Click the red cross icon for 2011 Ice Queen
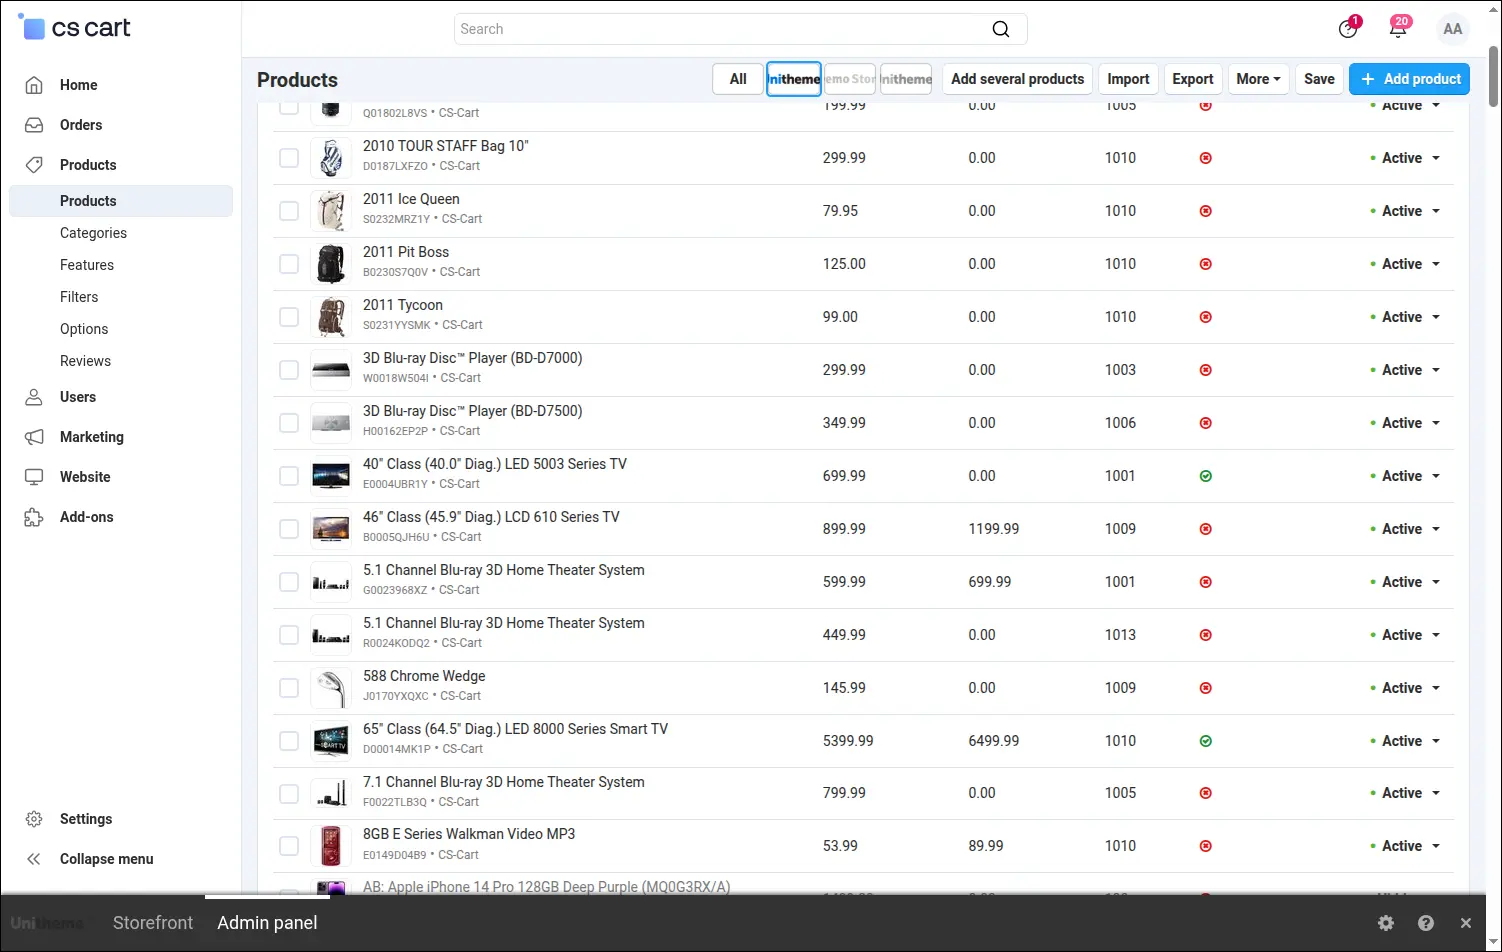This screenshot has height=952, width=1502. tap(1206, 211)
